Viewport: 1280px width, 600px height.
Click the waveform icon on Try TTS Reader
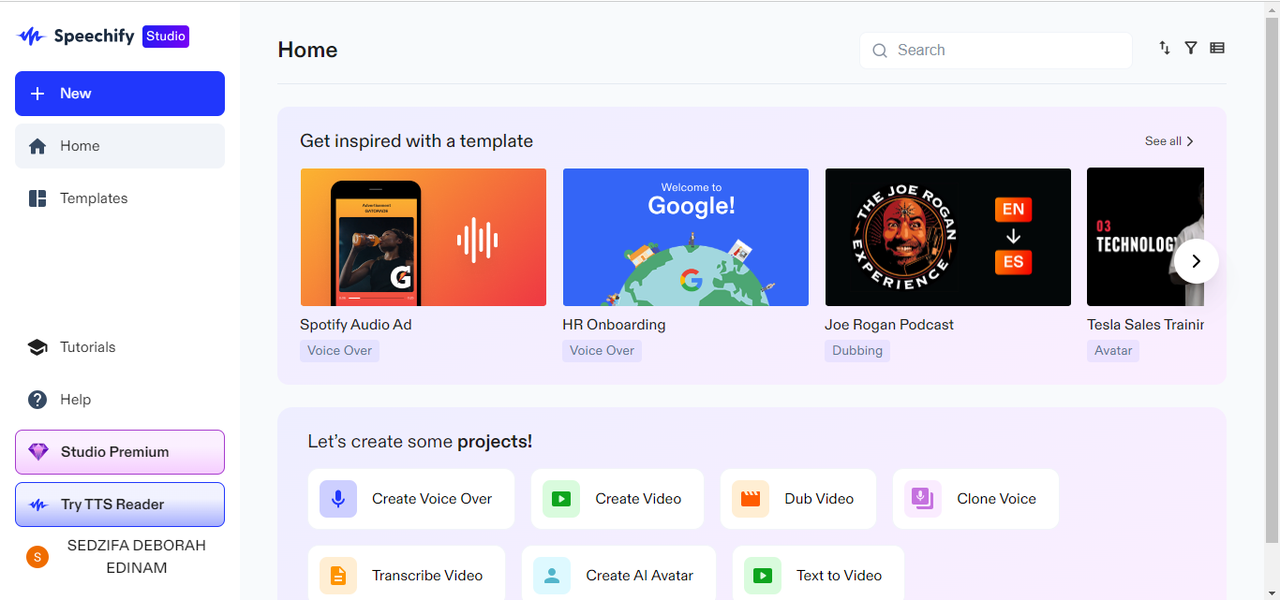point(39,505)
